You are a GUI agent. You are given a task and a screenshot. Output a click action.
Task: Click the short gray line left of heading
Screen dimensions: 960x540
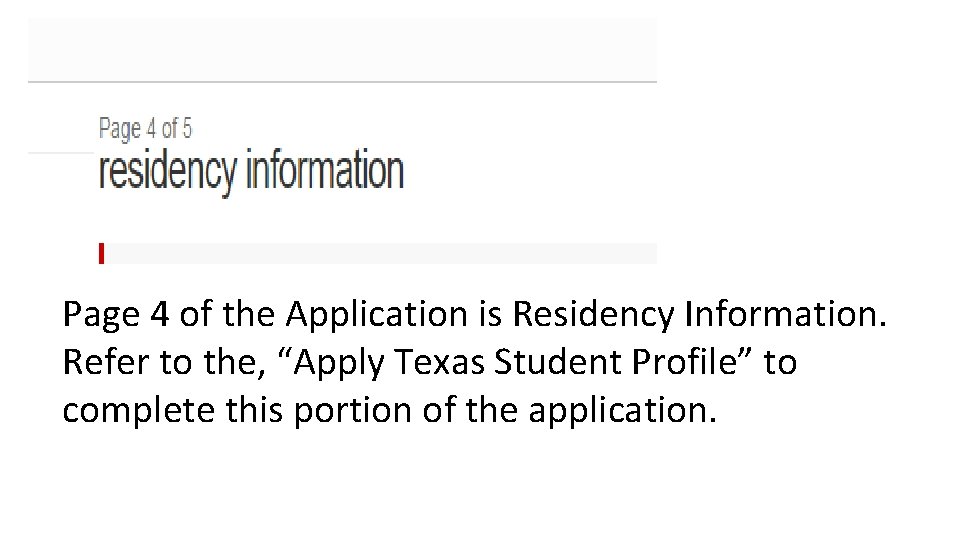(x=60, y=153)
